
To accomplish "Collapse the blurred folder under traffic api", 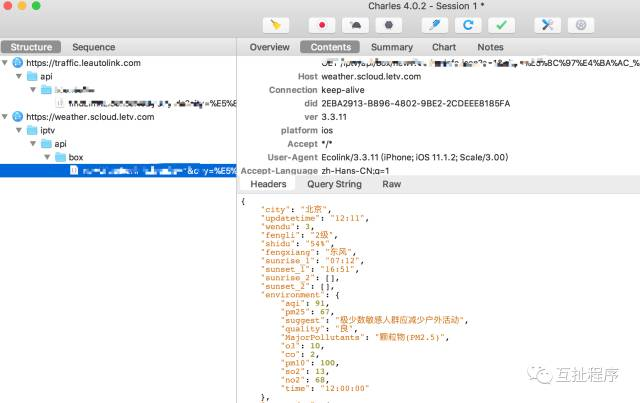I will pyautogui.click(x=33, y=90).
